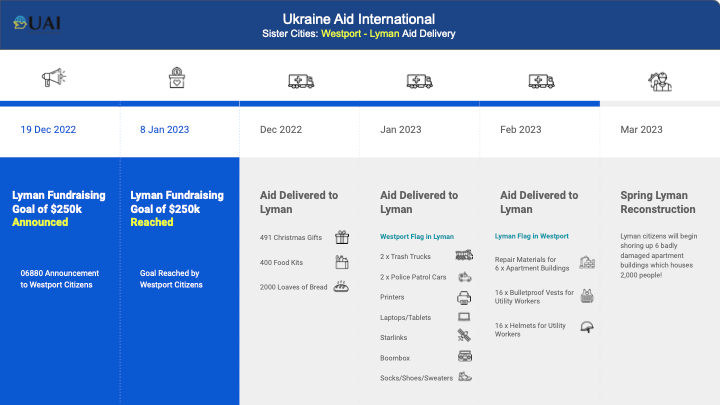Click '16 x Helmets for Utility Workers'
This screenshot has width=720, height=405.
(530, 330)
